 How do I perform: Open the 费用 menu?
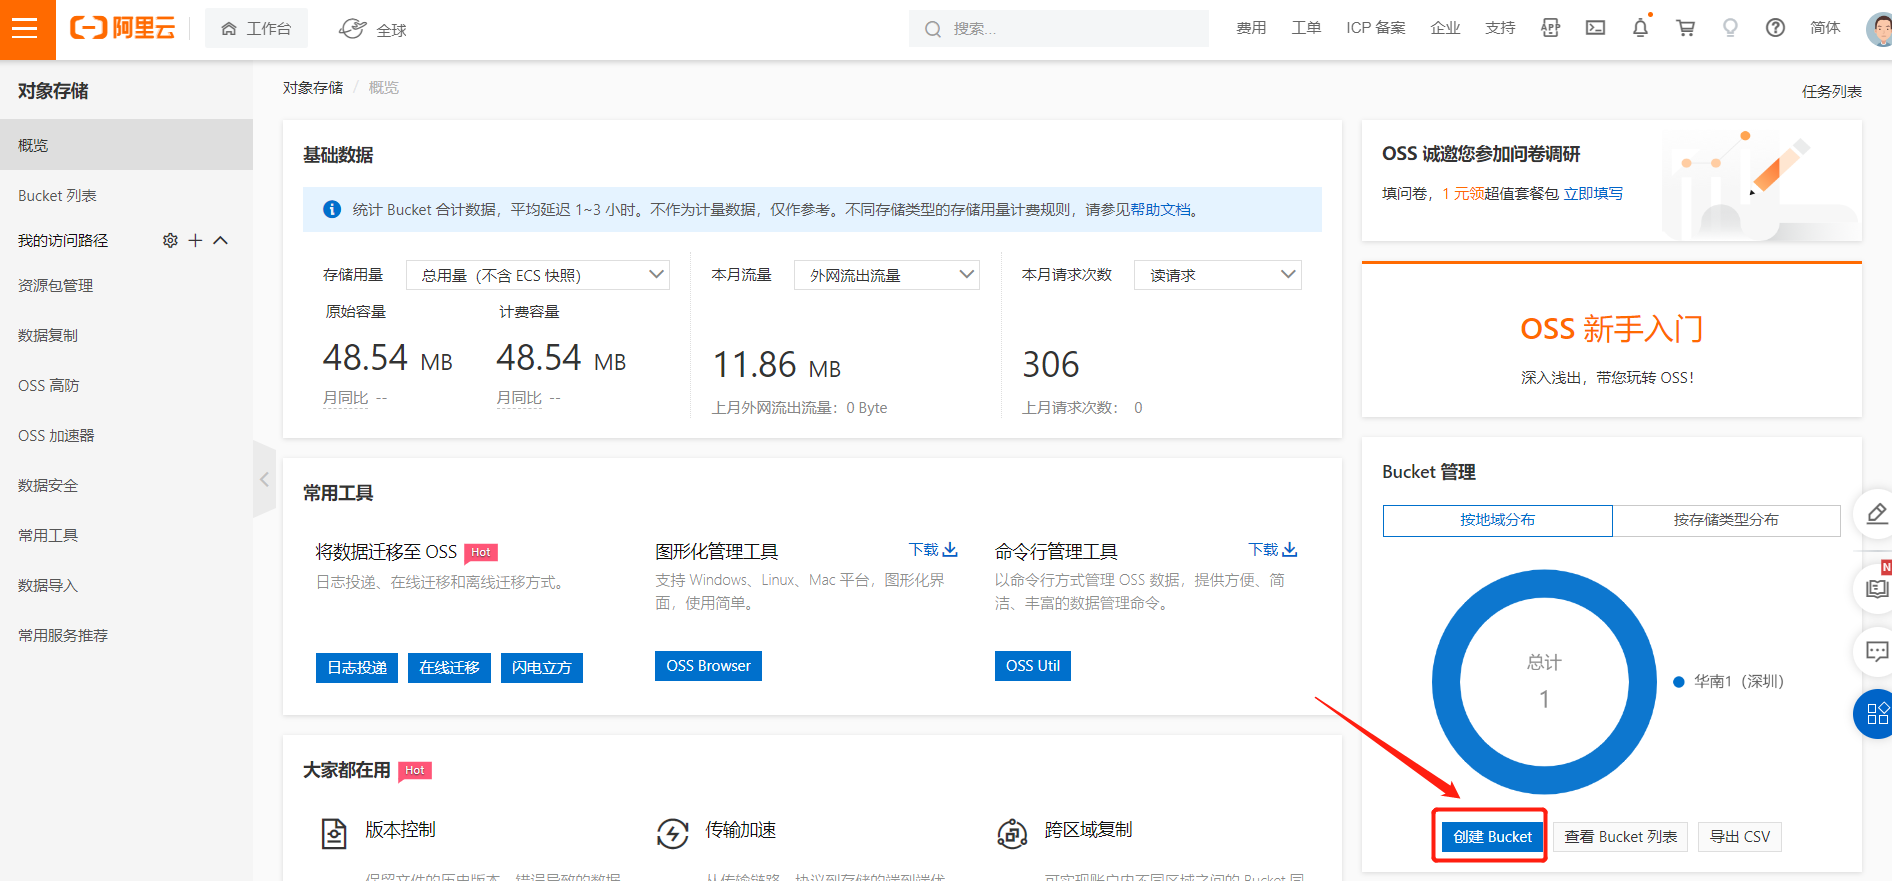[1251, 28]
